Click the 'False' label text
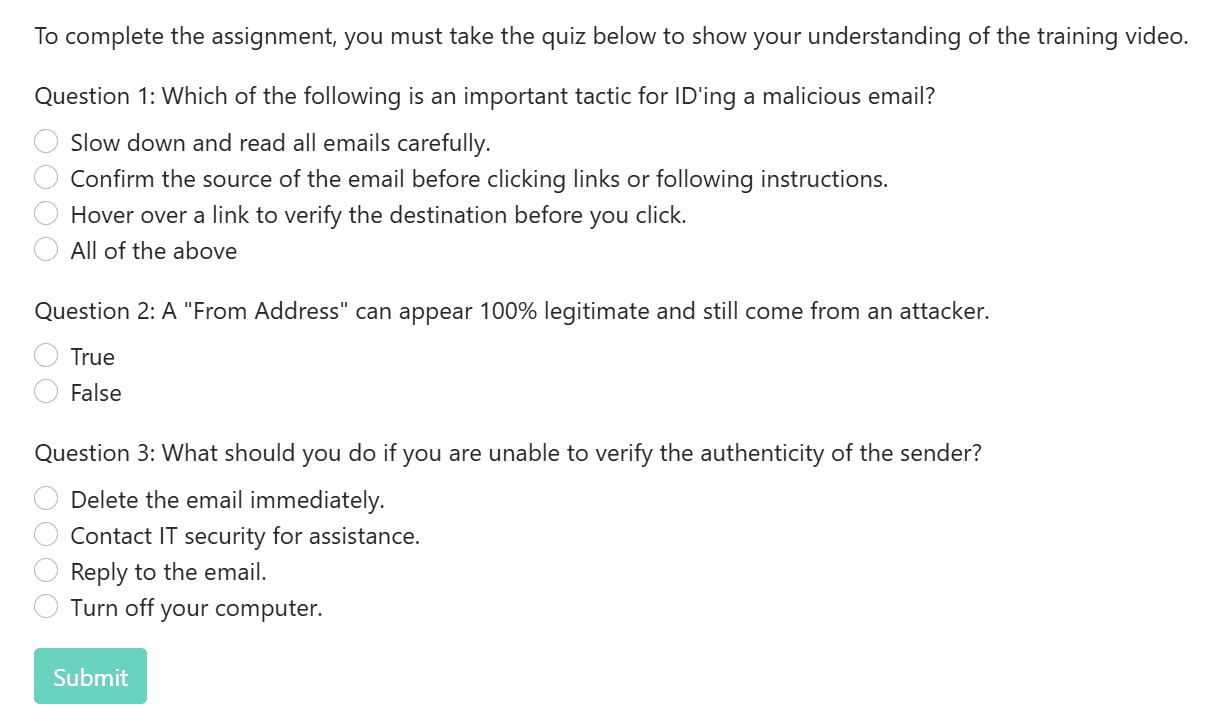The image size is (1225, 724). click(x=96, y=393)
